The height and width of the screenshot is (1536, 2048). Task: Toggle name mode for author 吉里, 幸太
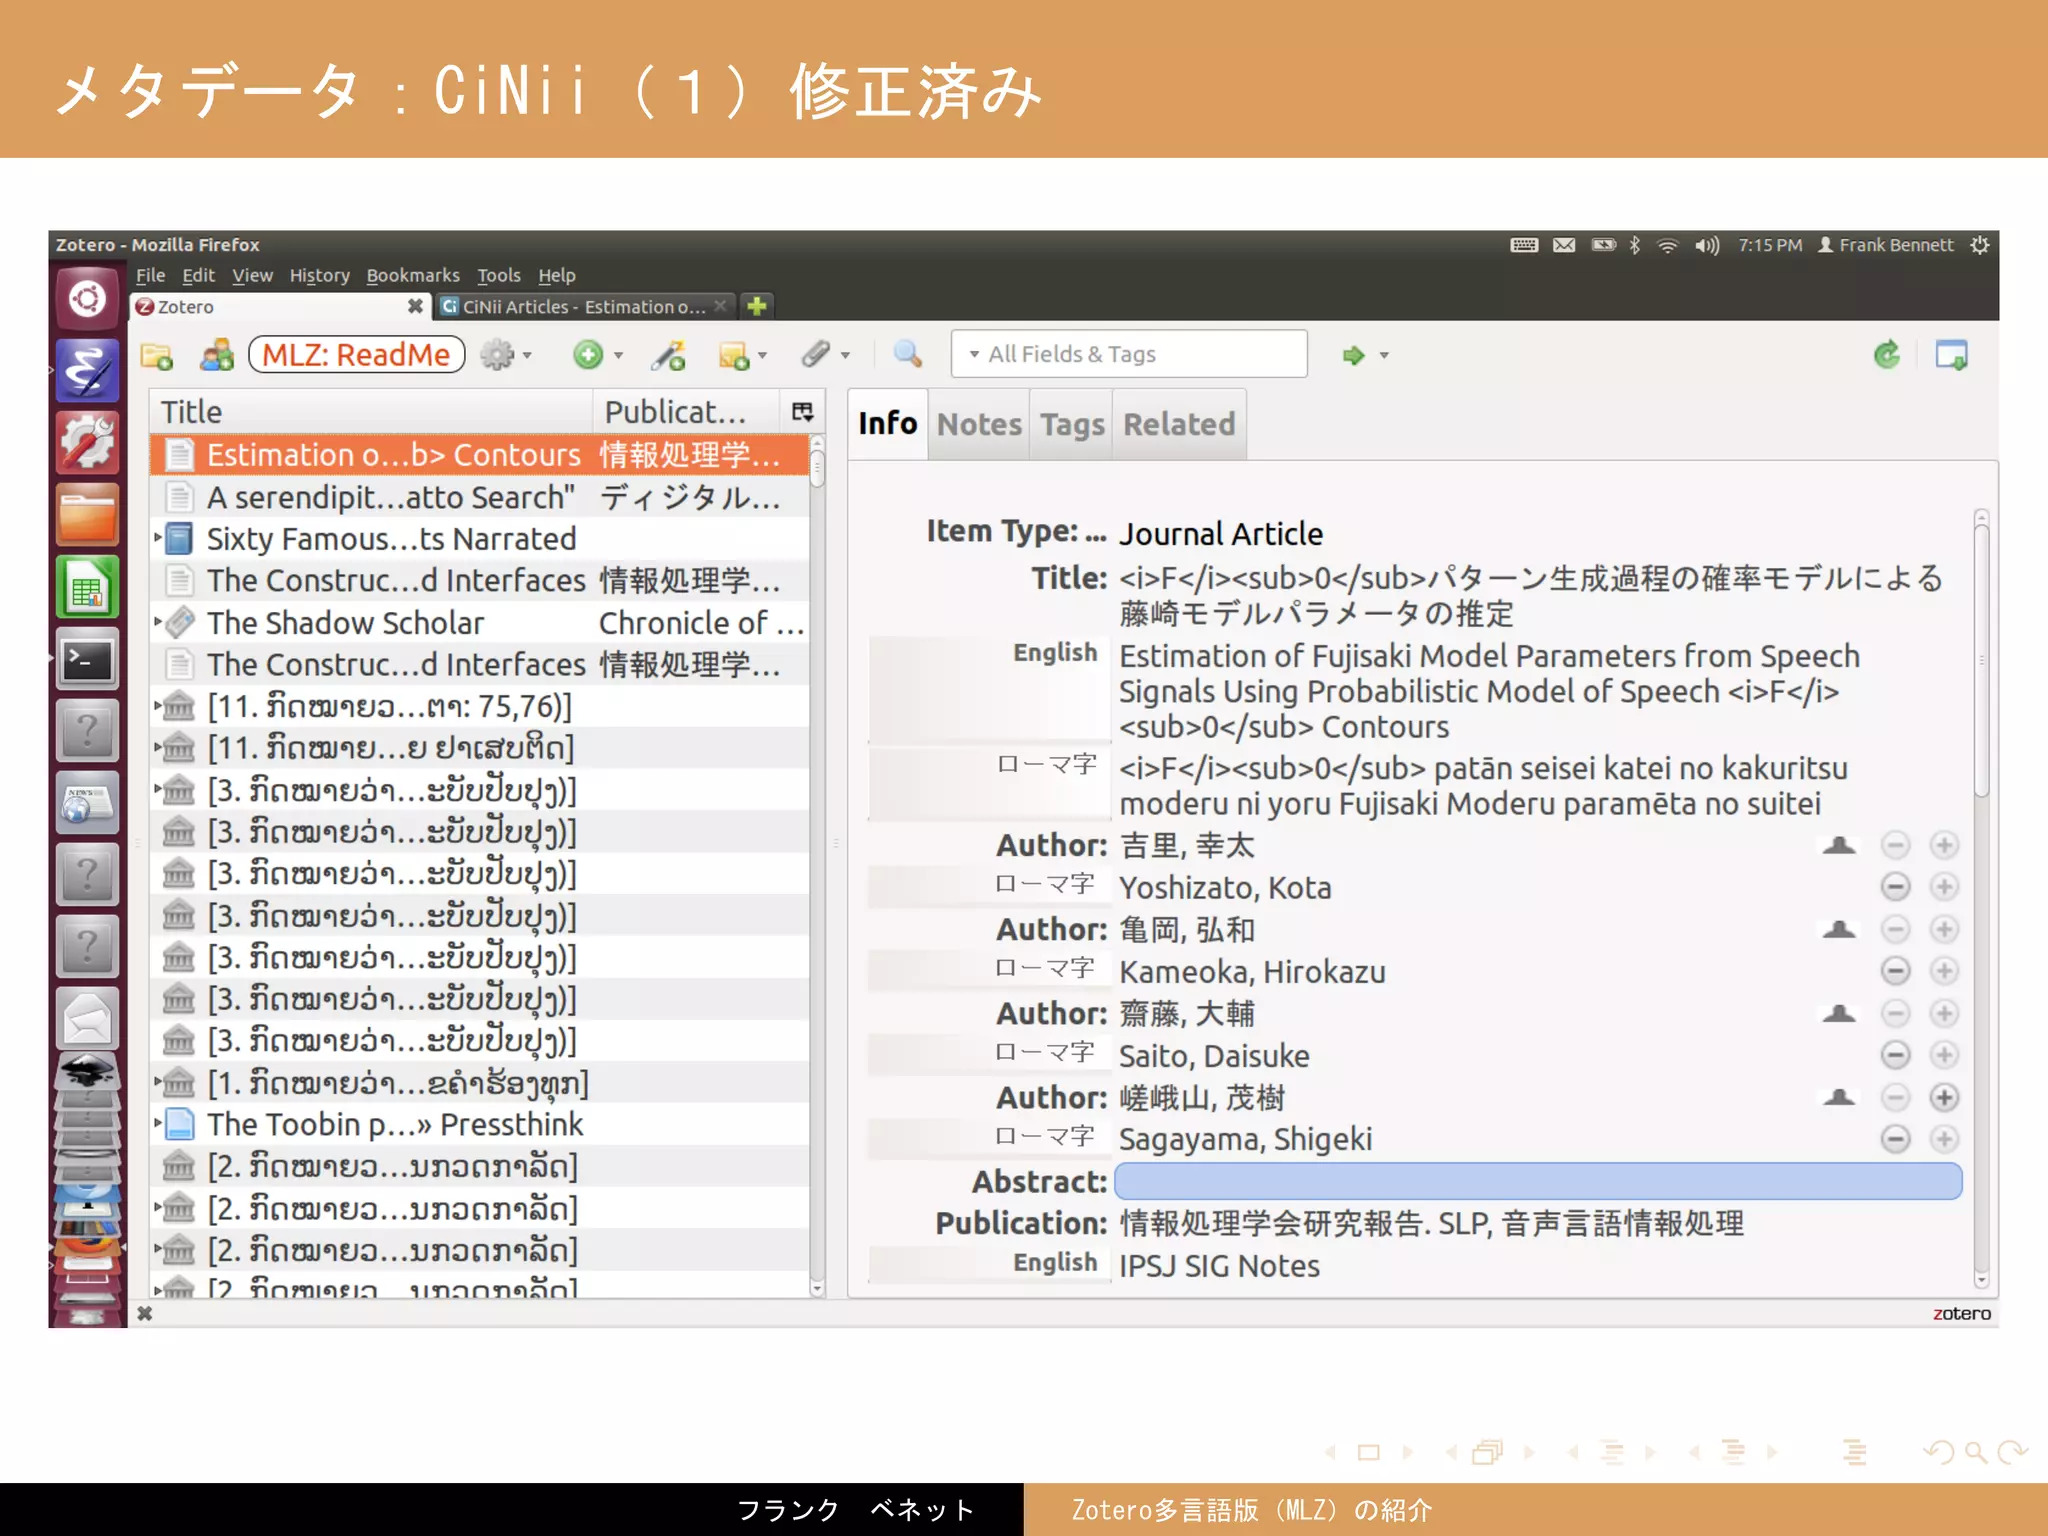point(1838,846)
